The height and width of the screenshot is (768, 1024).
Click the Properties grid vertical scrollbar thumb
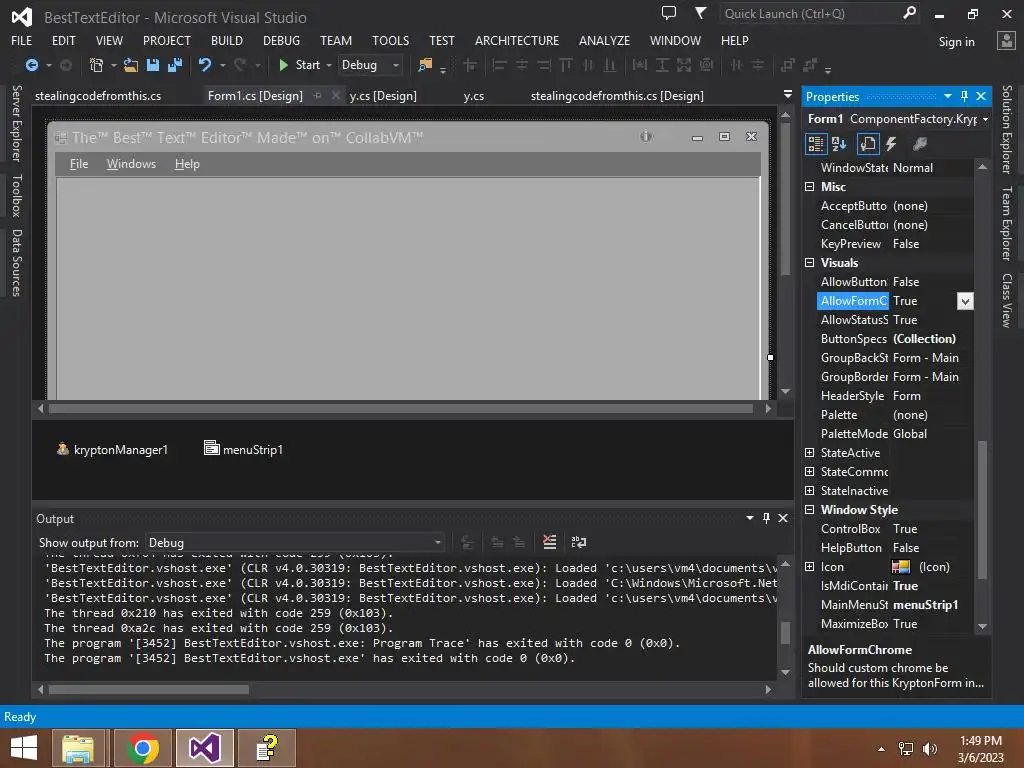pos(982,510)
